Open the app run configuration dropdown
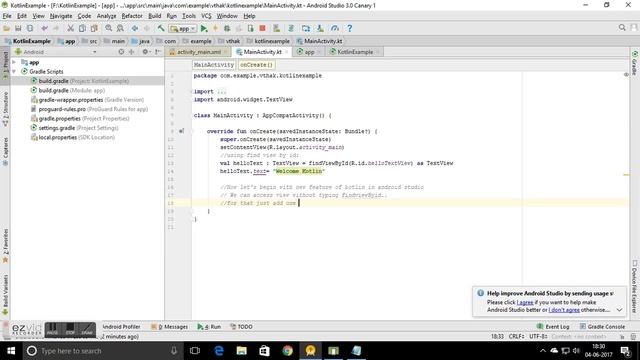The height and width of the screenshot is (360, 640). tap(183, 28)
